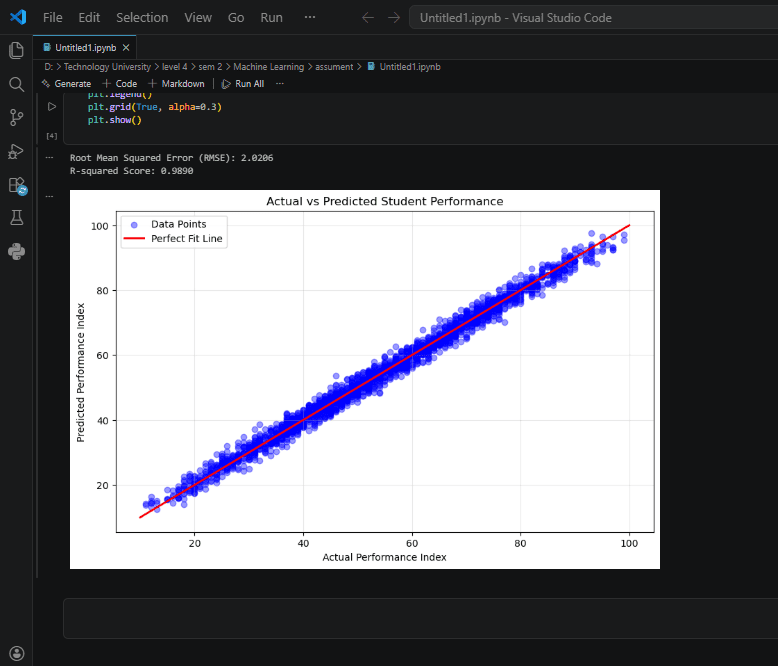Screen dimensions: 778x666
Task: Open the Accounts menu icon
Action: tap(16, 653)
